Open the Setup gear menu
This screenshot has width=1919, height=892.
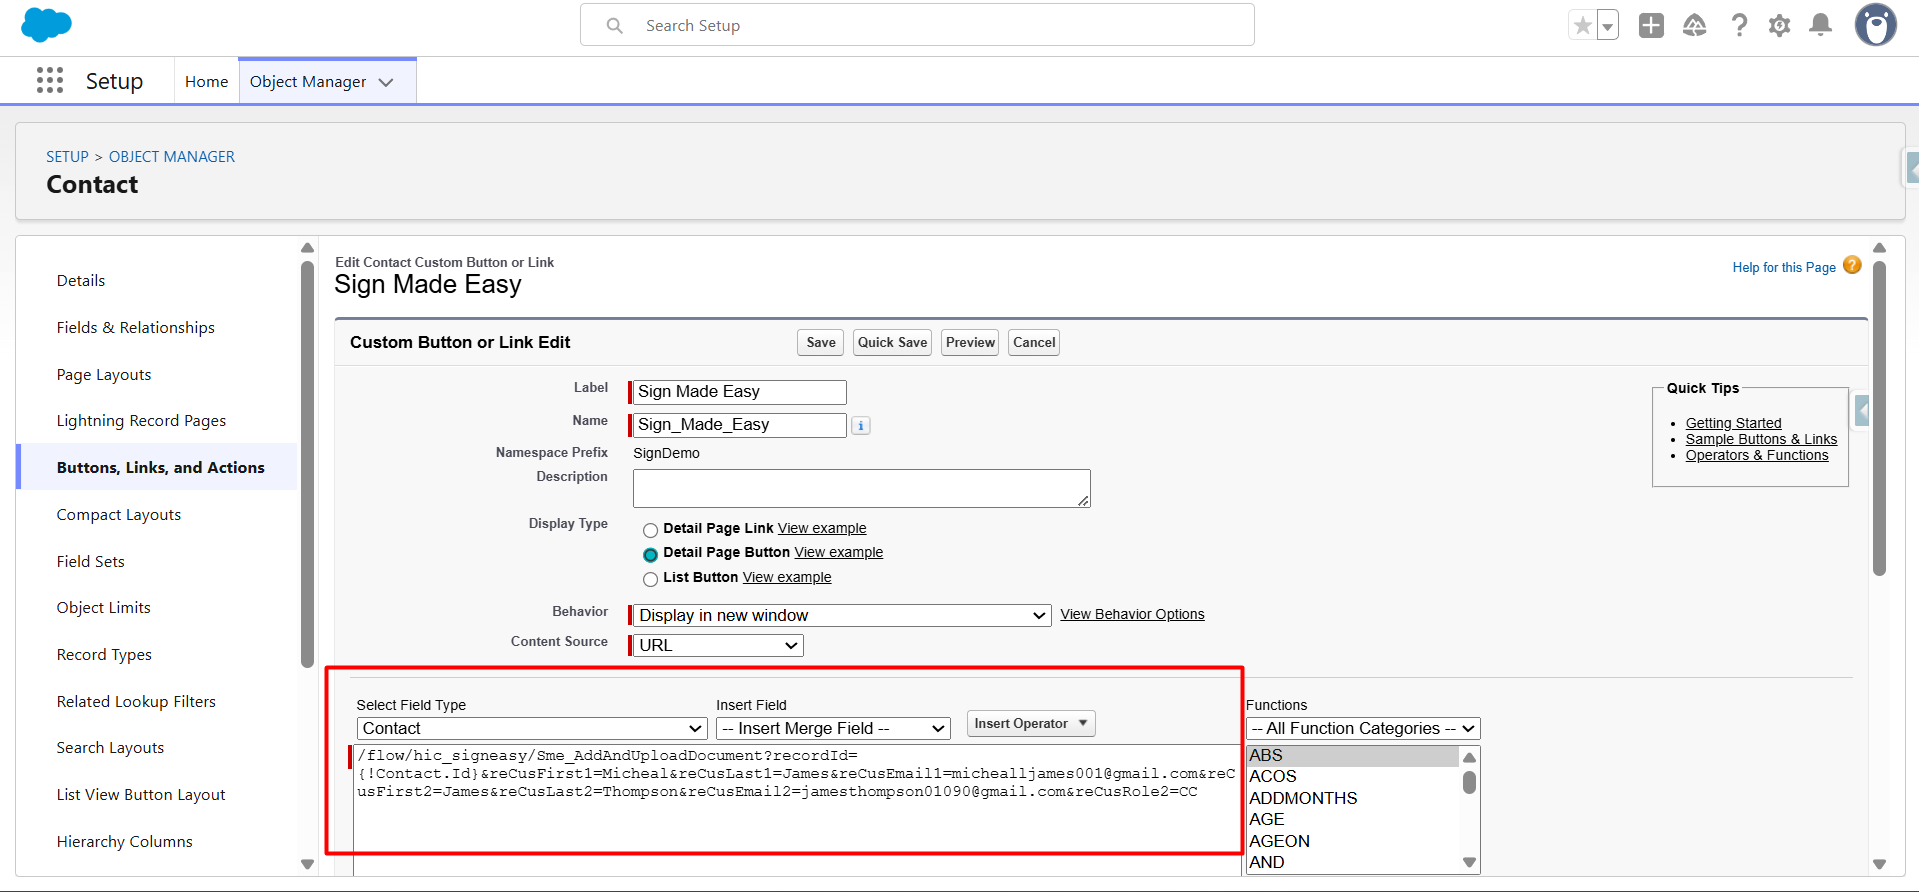tap(1779, 26)
